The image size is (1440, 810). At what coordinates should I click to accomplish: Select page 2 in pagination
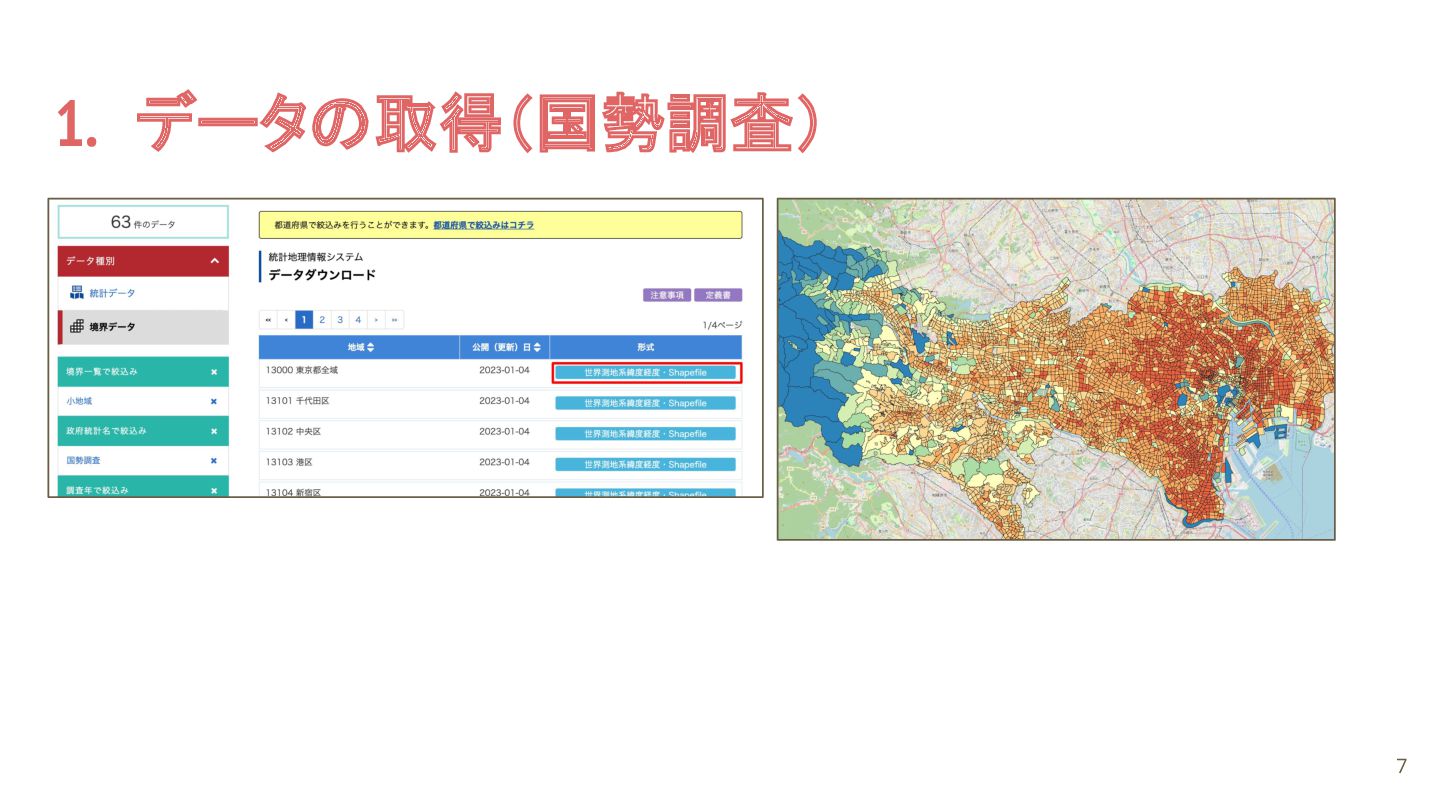pyautogui.click(x=322, y=320)
